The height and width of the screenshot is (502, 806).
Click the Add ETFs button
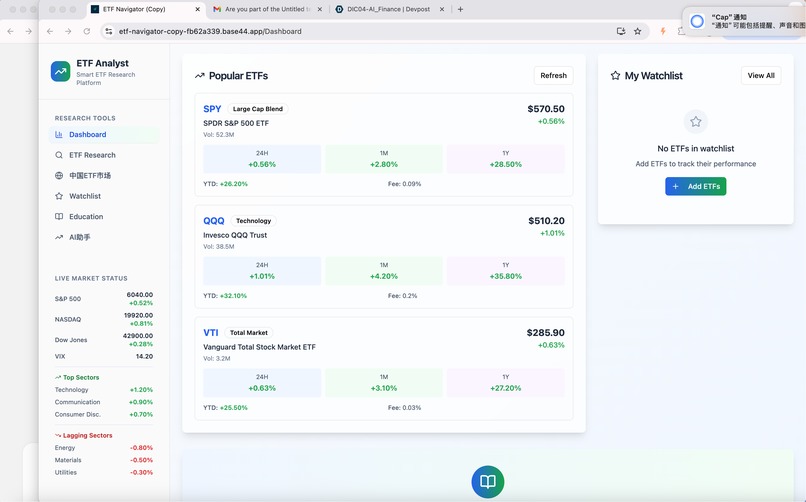pyautogui.click(x=695, y=187)
